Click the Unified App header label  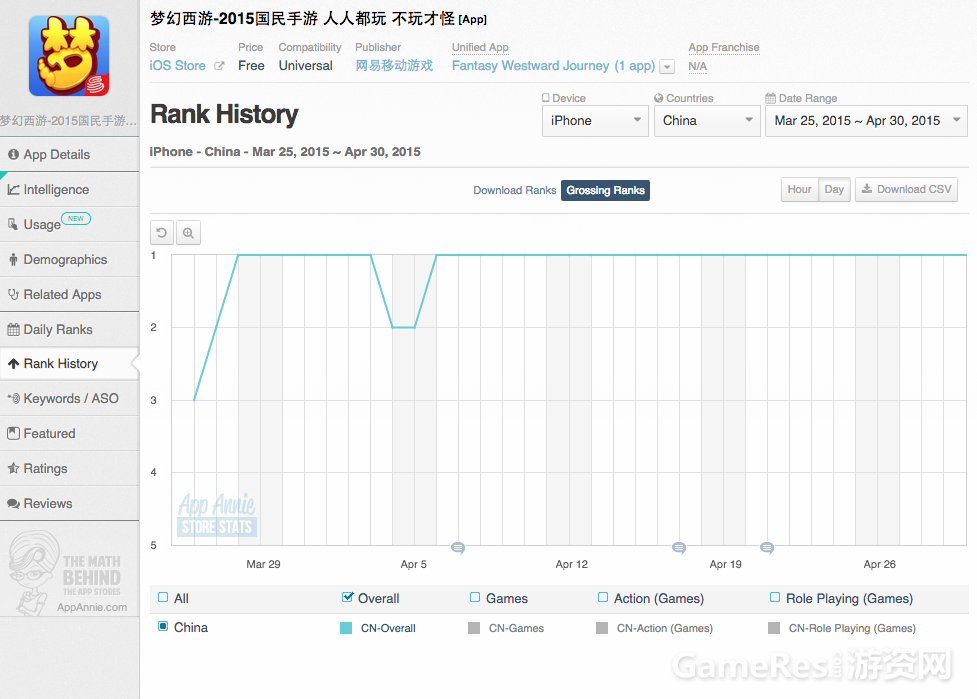480,47
